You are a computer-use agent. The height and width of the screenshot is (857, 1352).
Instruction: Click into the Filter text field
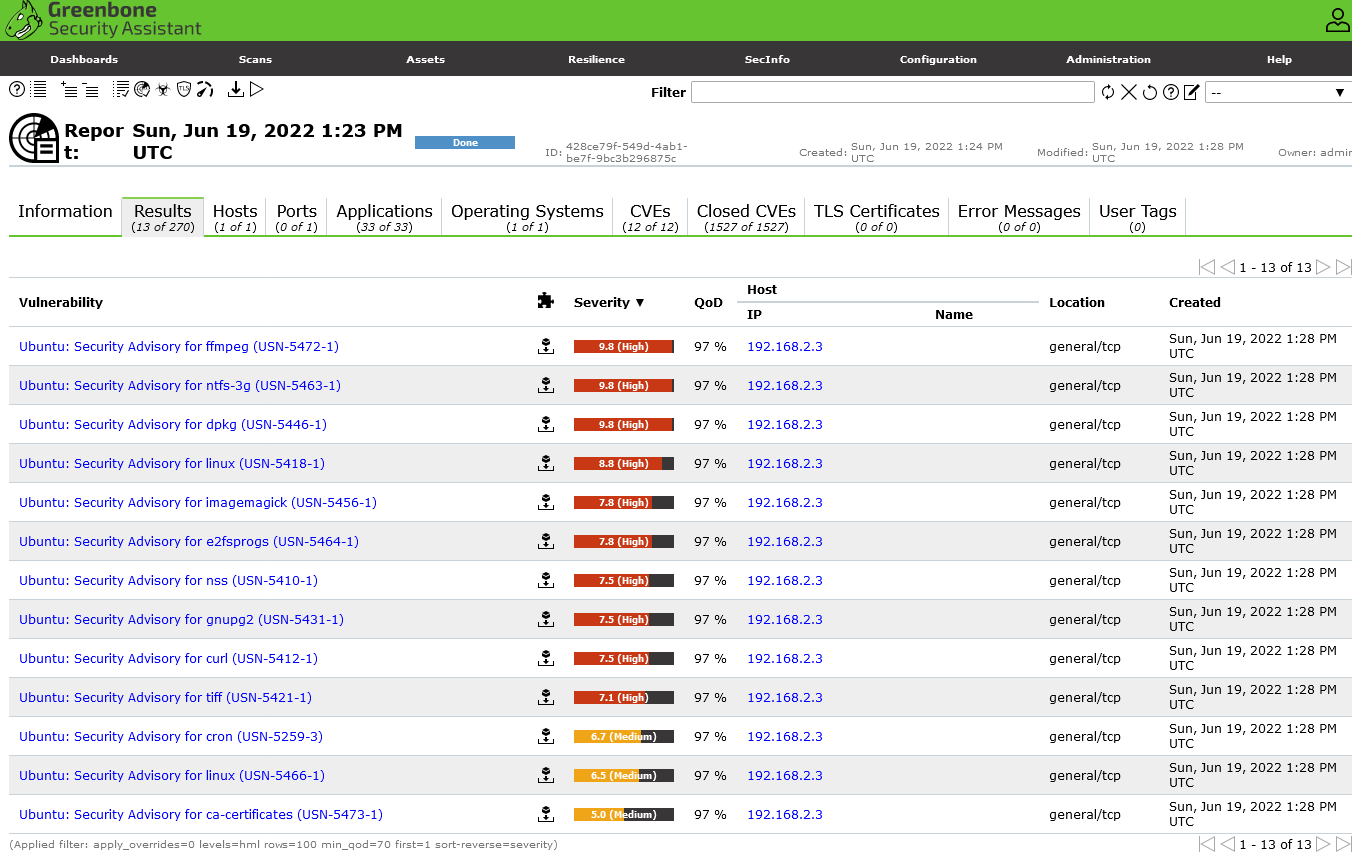(x=892, y=92)
